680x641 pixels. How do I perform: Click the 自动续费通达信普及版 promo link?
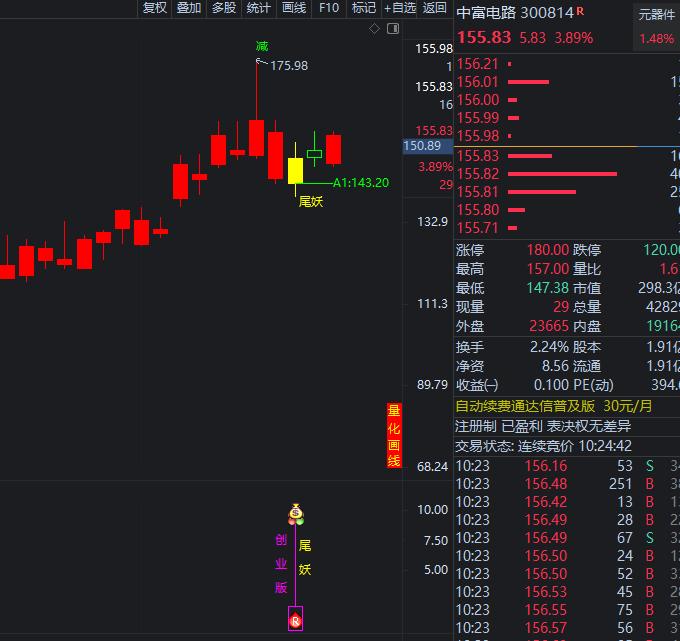click(x=554, y=406)
